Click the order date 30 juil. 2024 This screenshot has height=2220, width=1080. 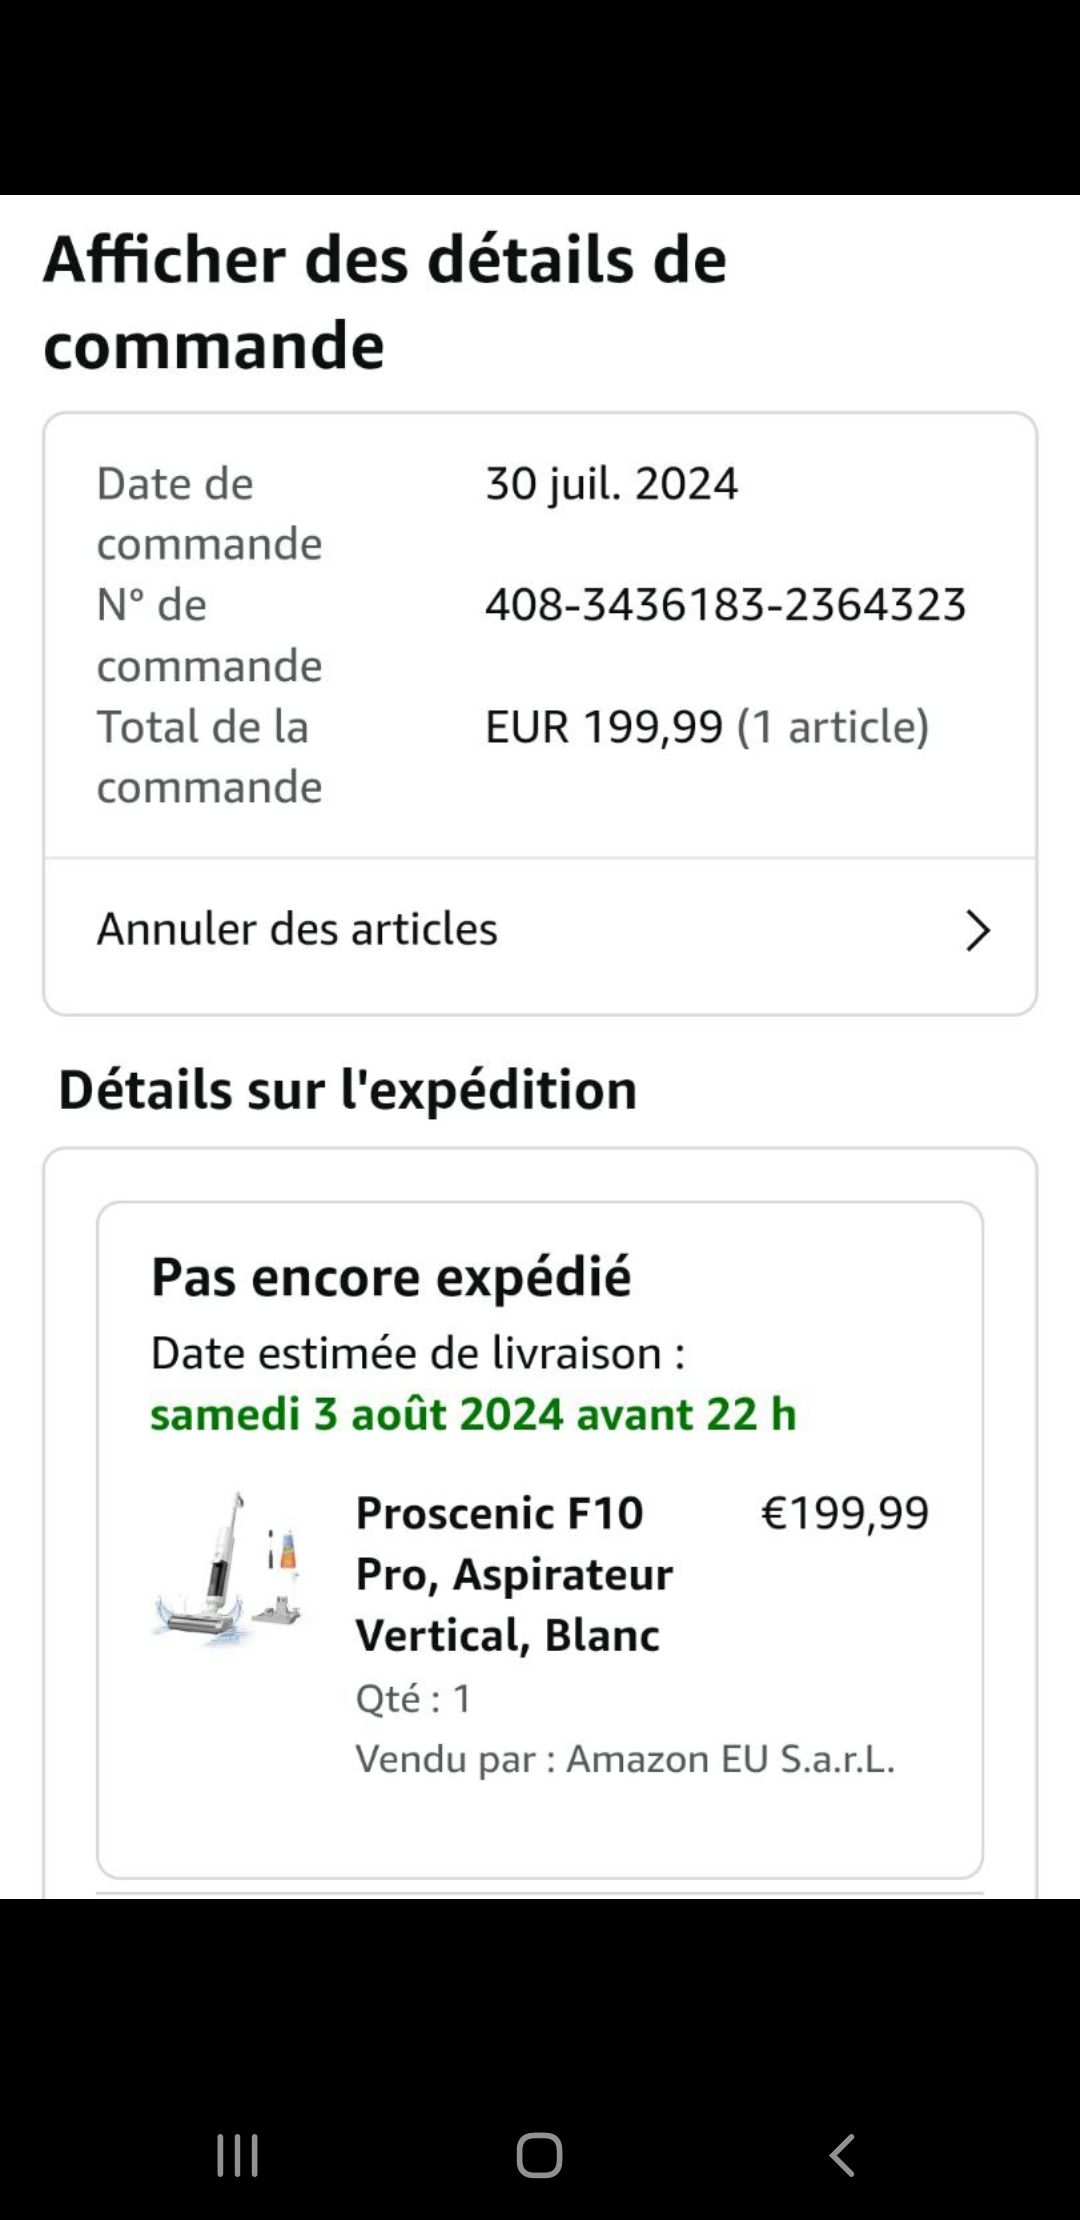pos(611,484)
